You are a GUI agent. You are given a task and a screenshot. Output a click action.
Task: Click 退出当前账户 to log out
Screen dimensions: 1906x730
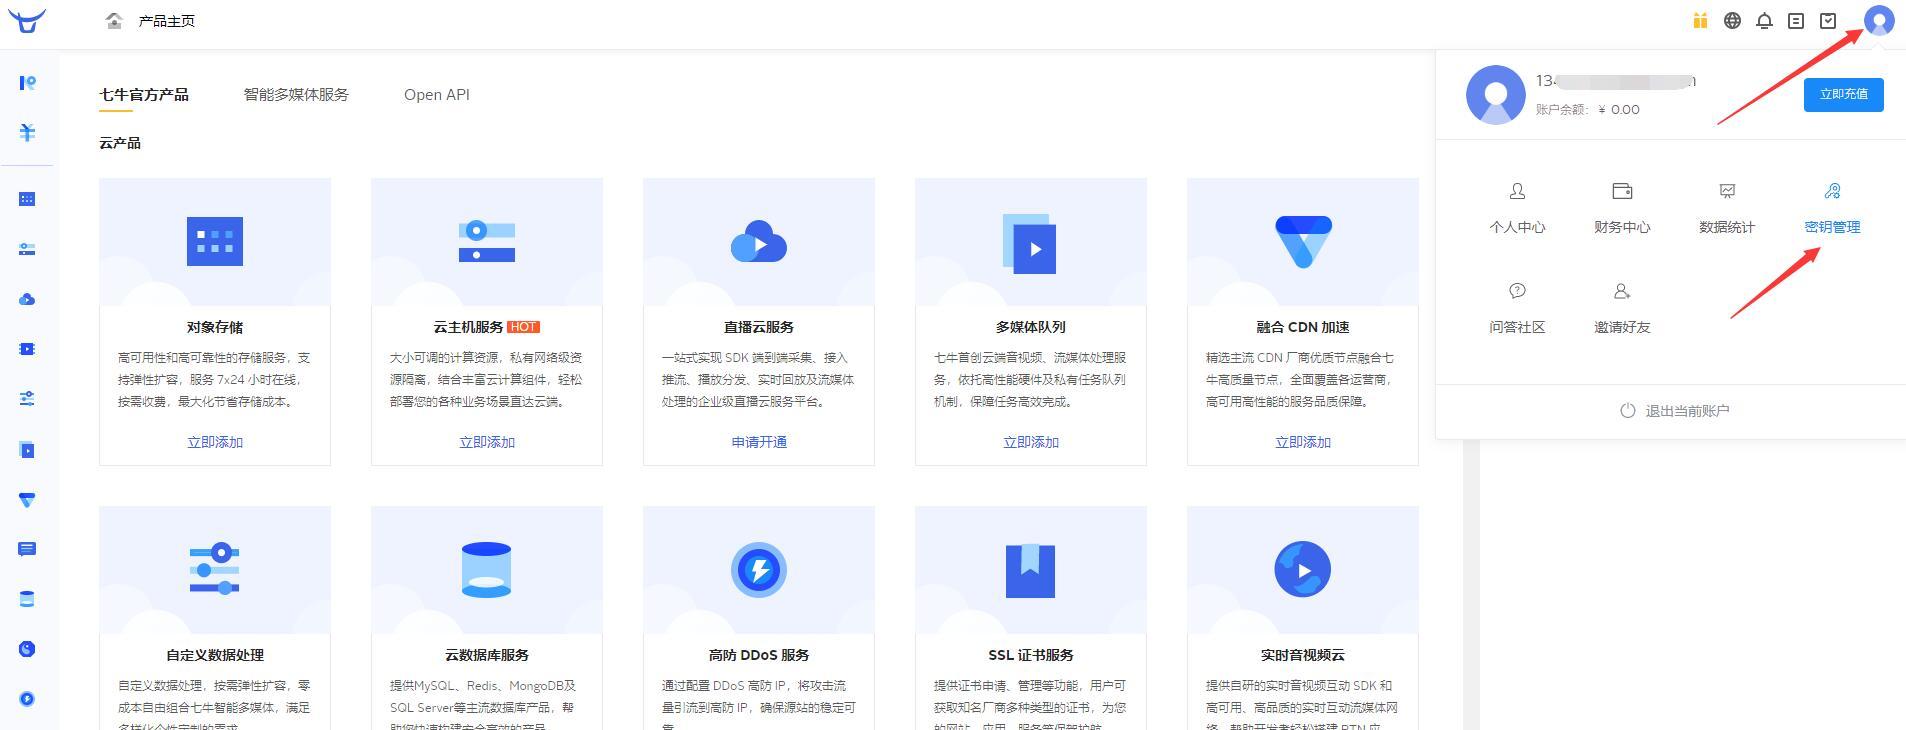click(x=1674, y=411)
